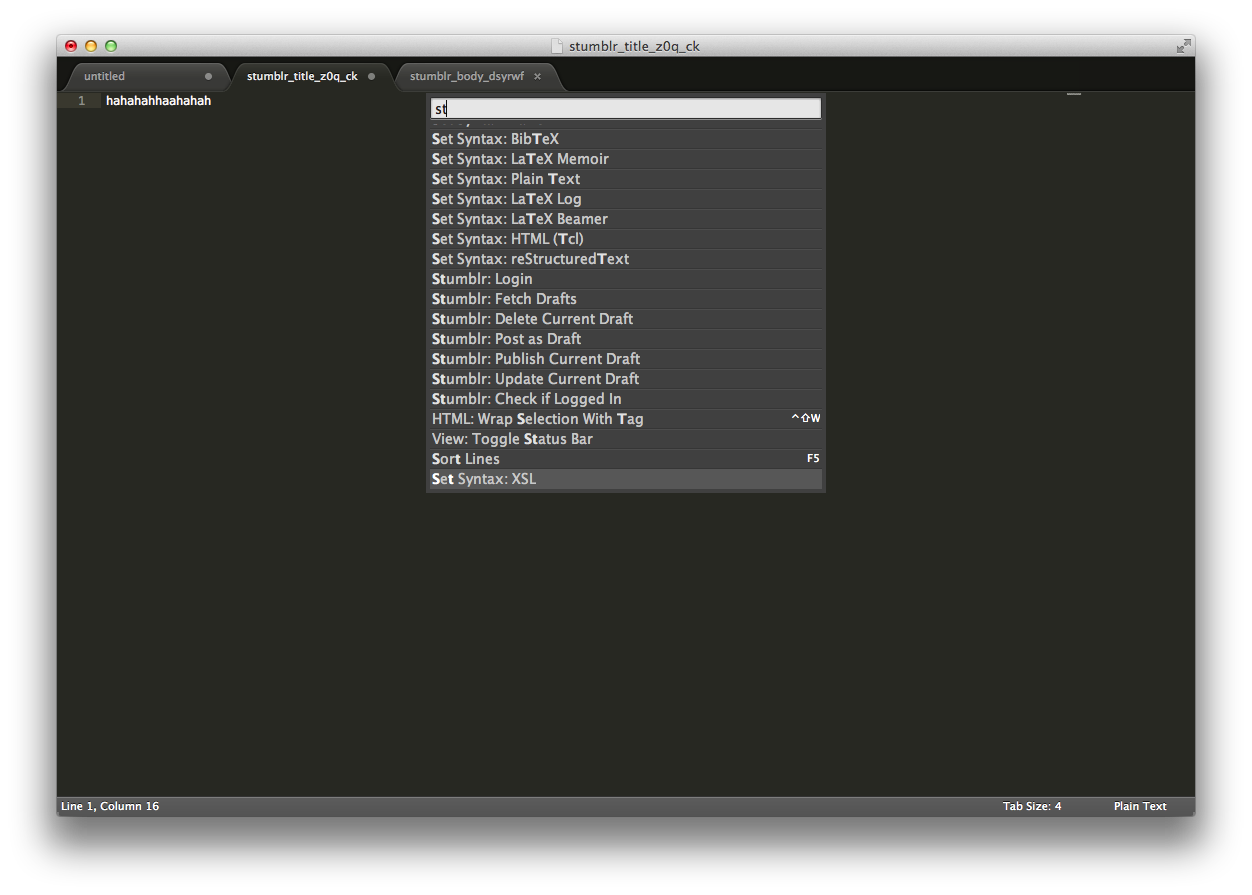Run Stumblr: Login command

[626, 279]
